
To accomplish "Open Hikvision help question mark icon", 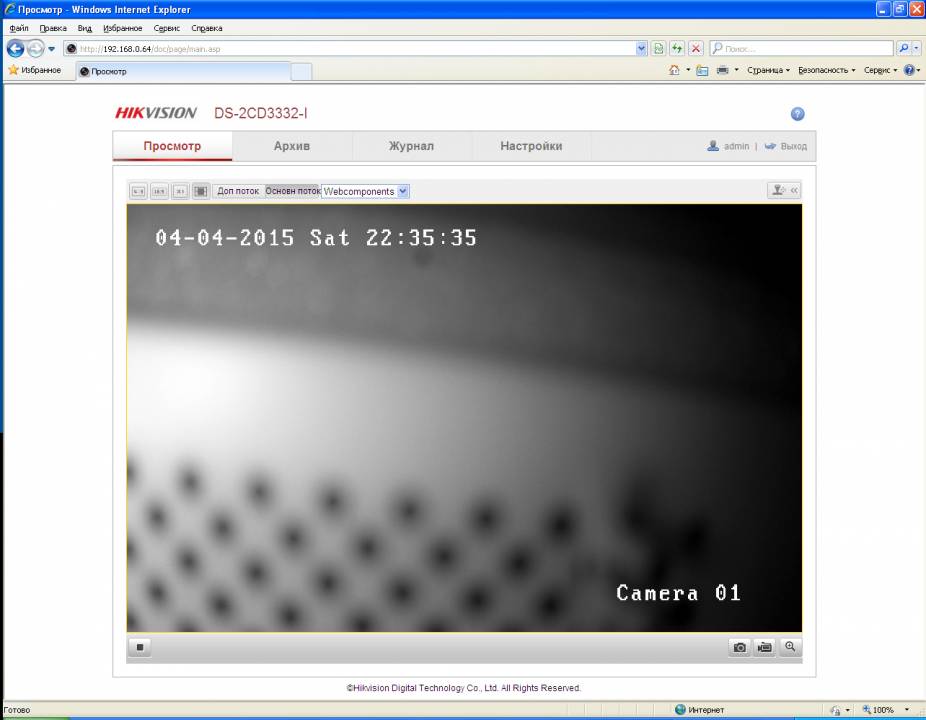I will click(x=797, y=114).
